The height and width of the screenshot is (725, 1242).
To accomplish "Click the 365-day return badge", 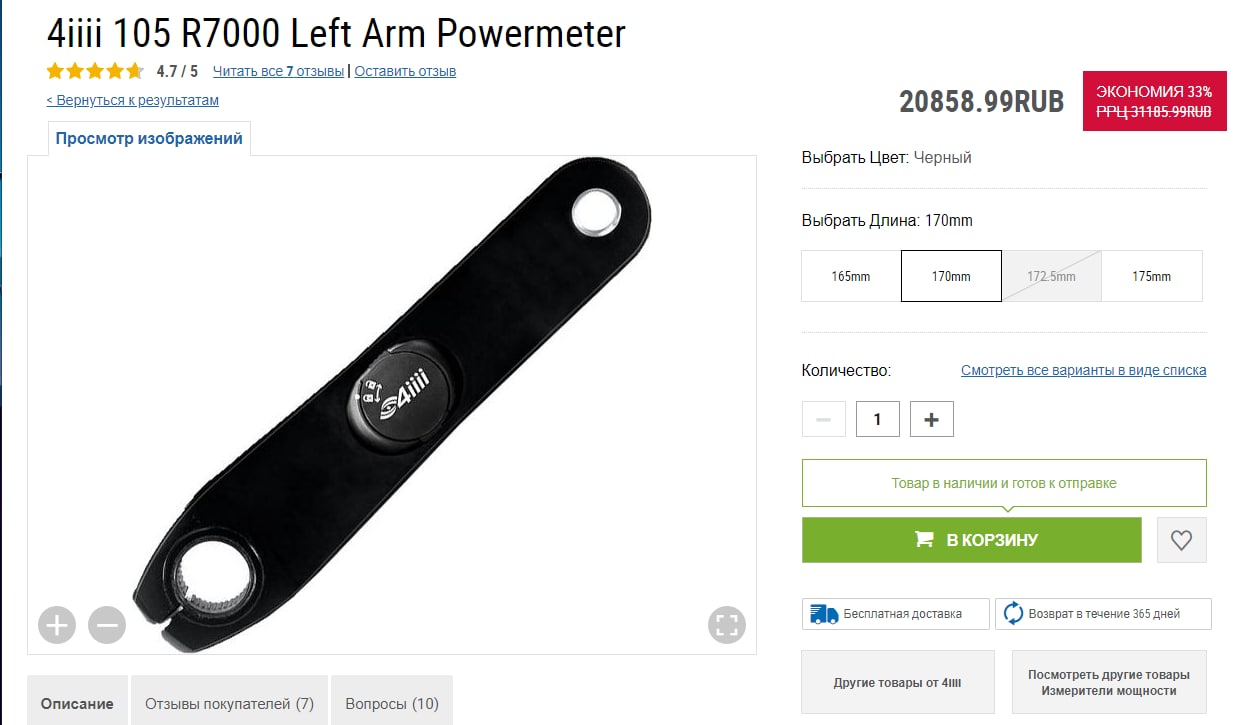I will pyautogui.click(x=1103, y=614).
